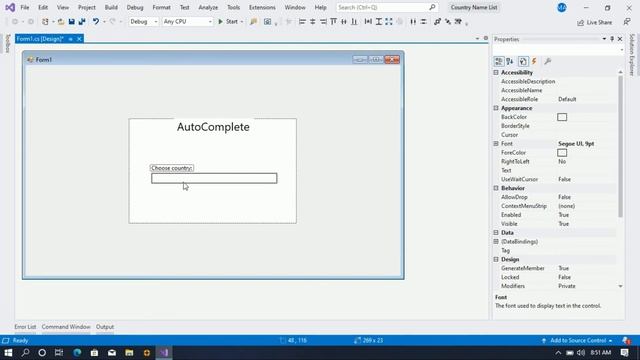The image size is (640, 360).
Task: Open File Explorer from the taskbar
Action: click(129, 353)
